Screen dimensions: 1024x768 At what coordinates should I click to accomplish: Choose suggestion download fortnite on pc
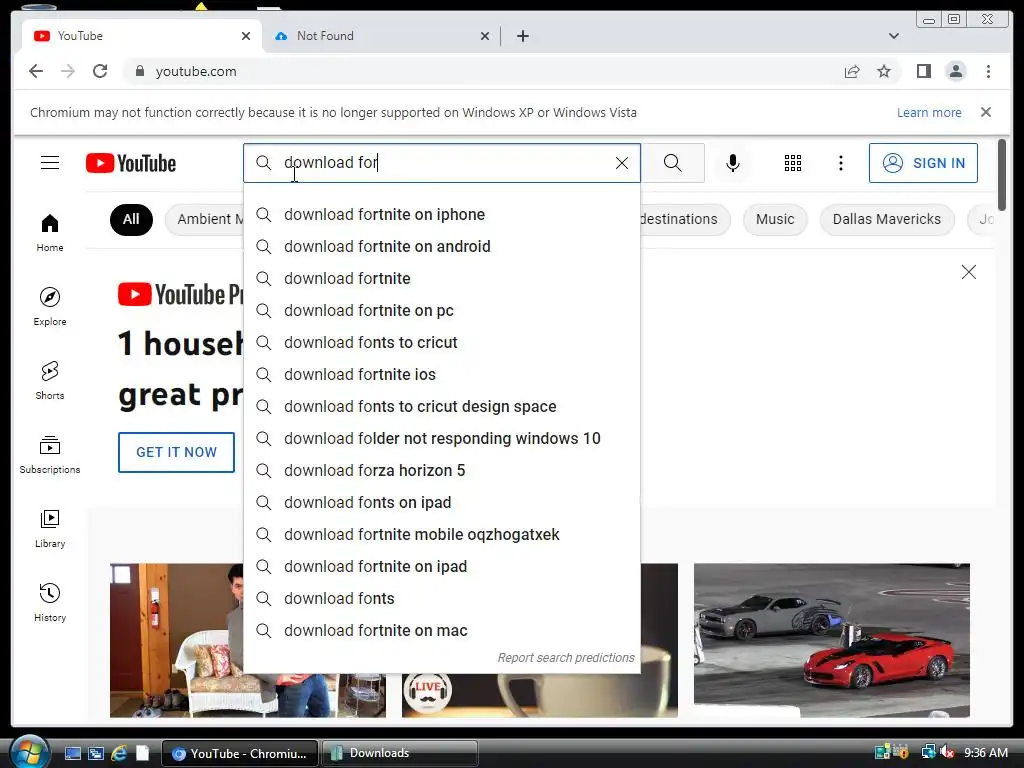(x=442, y=310)
